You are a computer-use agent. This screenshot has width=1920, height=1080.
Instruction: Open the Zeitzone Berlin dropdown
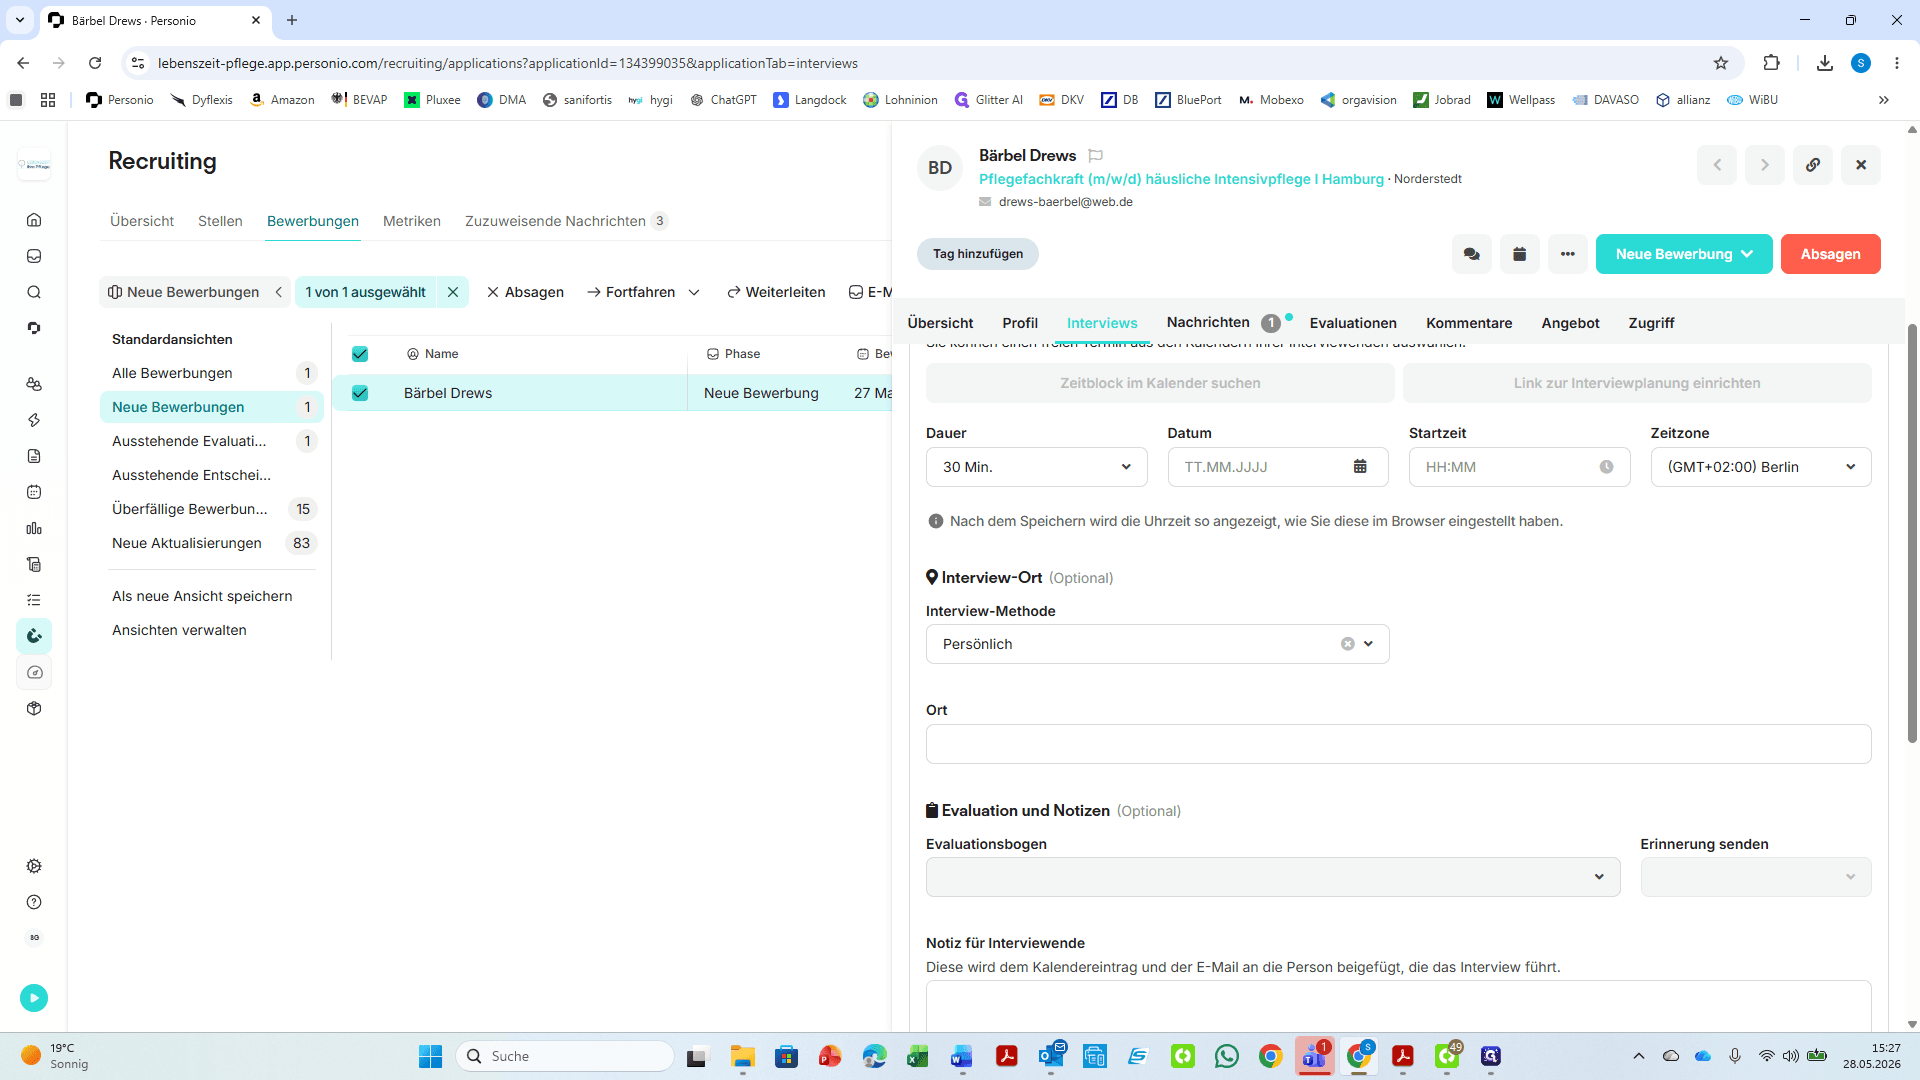click(1761, 467)
